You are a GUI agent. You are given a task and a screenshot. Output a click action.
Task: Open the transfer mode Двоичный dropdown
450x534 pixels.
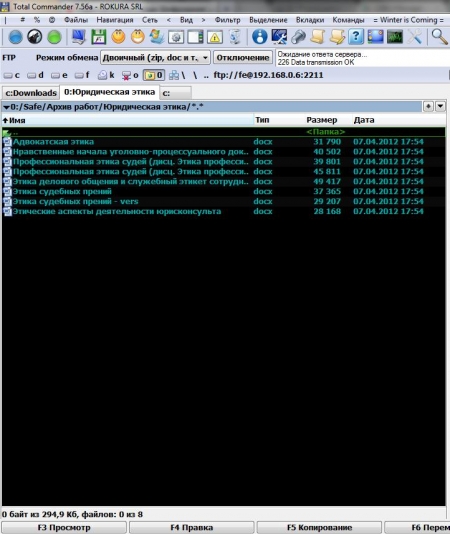(155, 58)
